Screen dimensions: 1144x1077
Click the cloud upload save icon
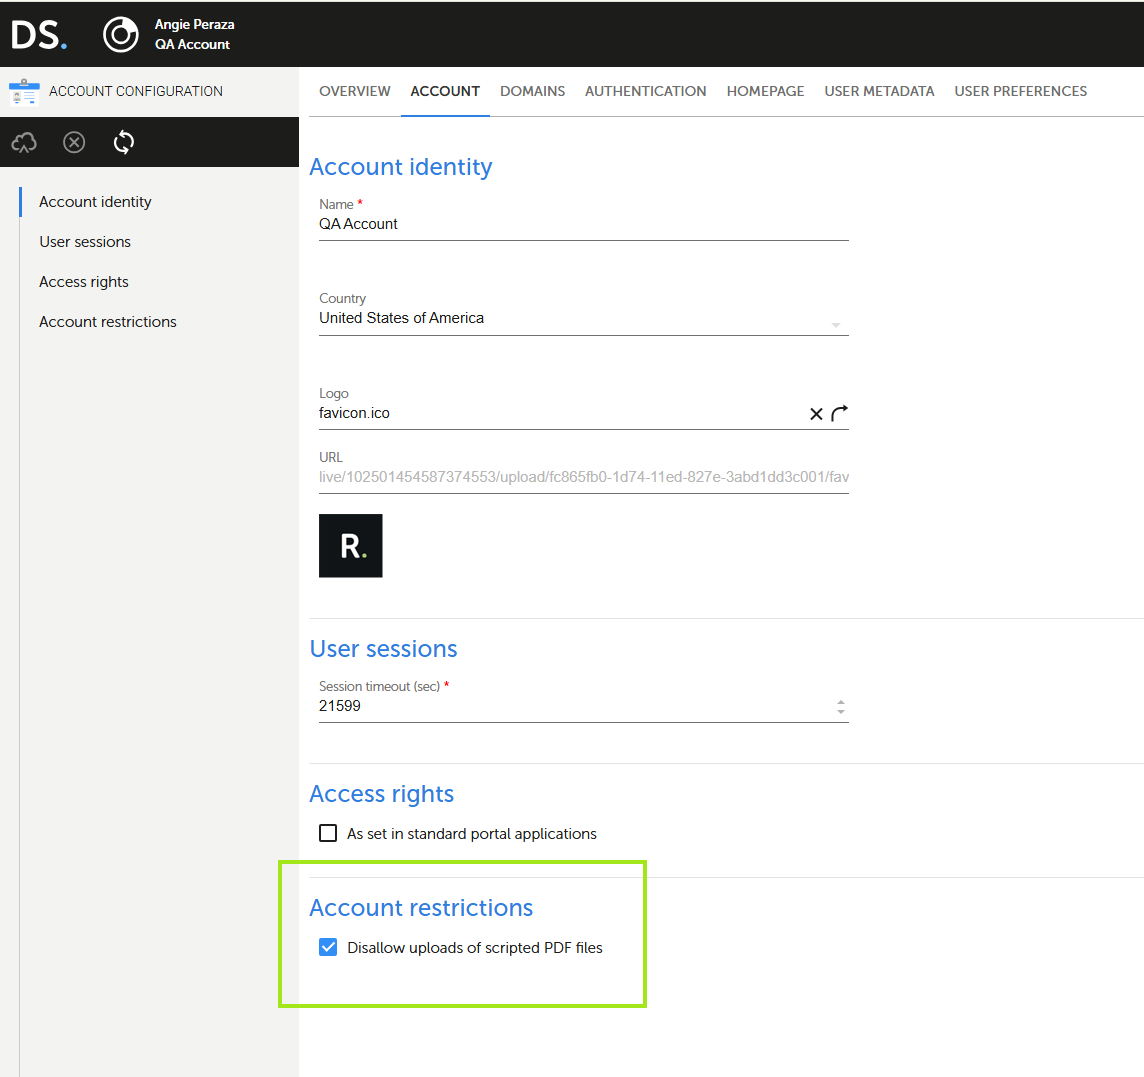pos(24,142)
